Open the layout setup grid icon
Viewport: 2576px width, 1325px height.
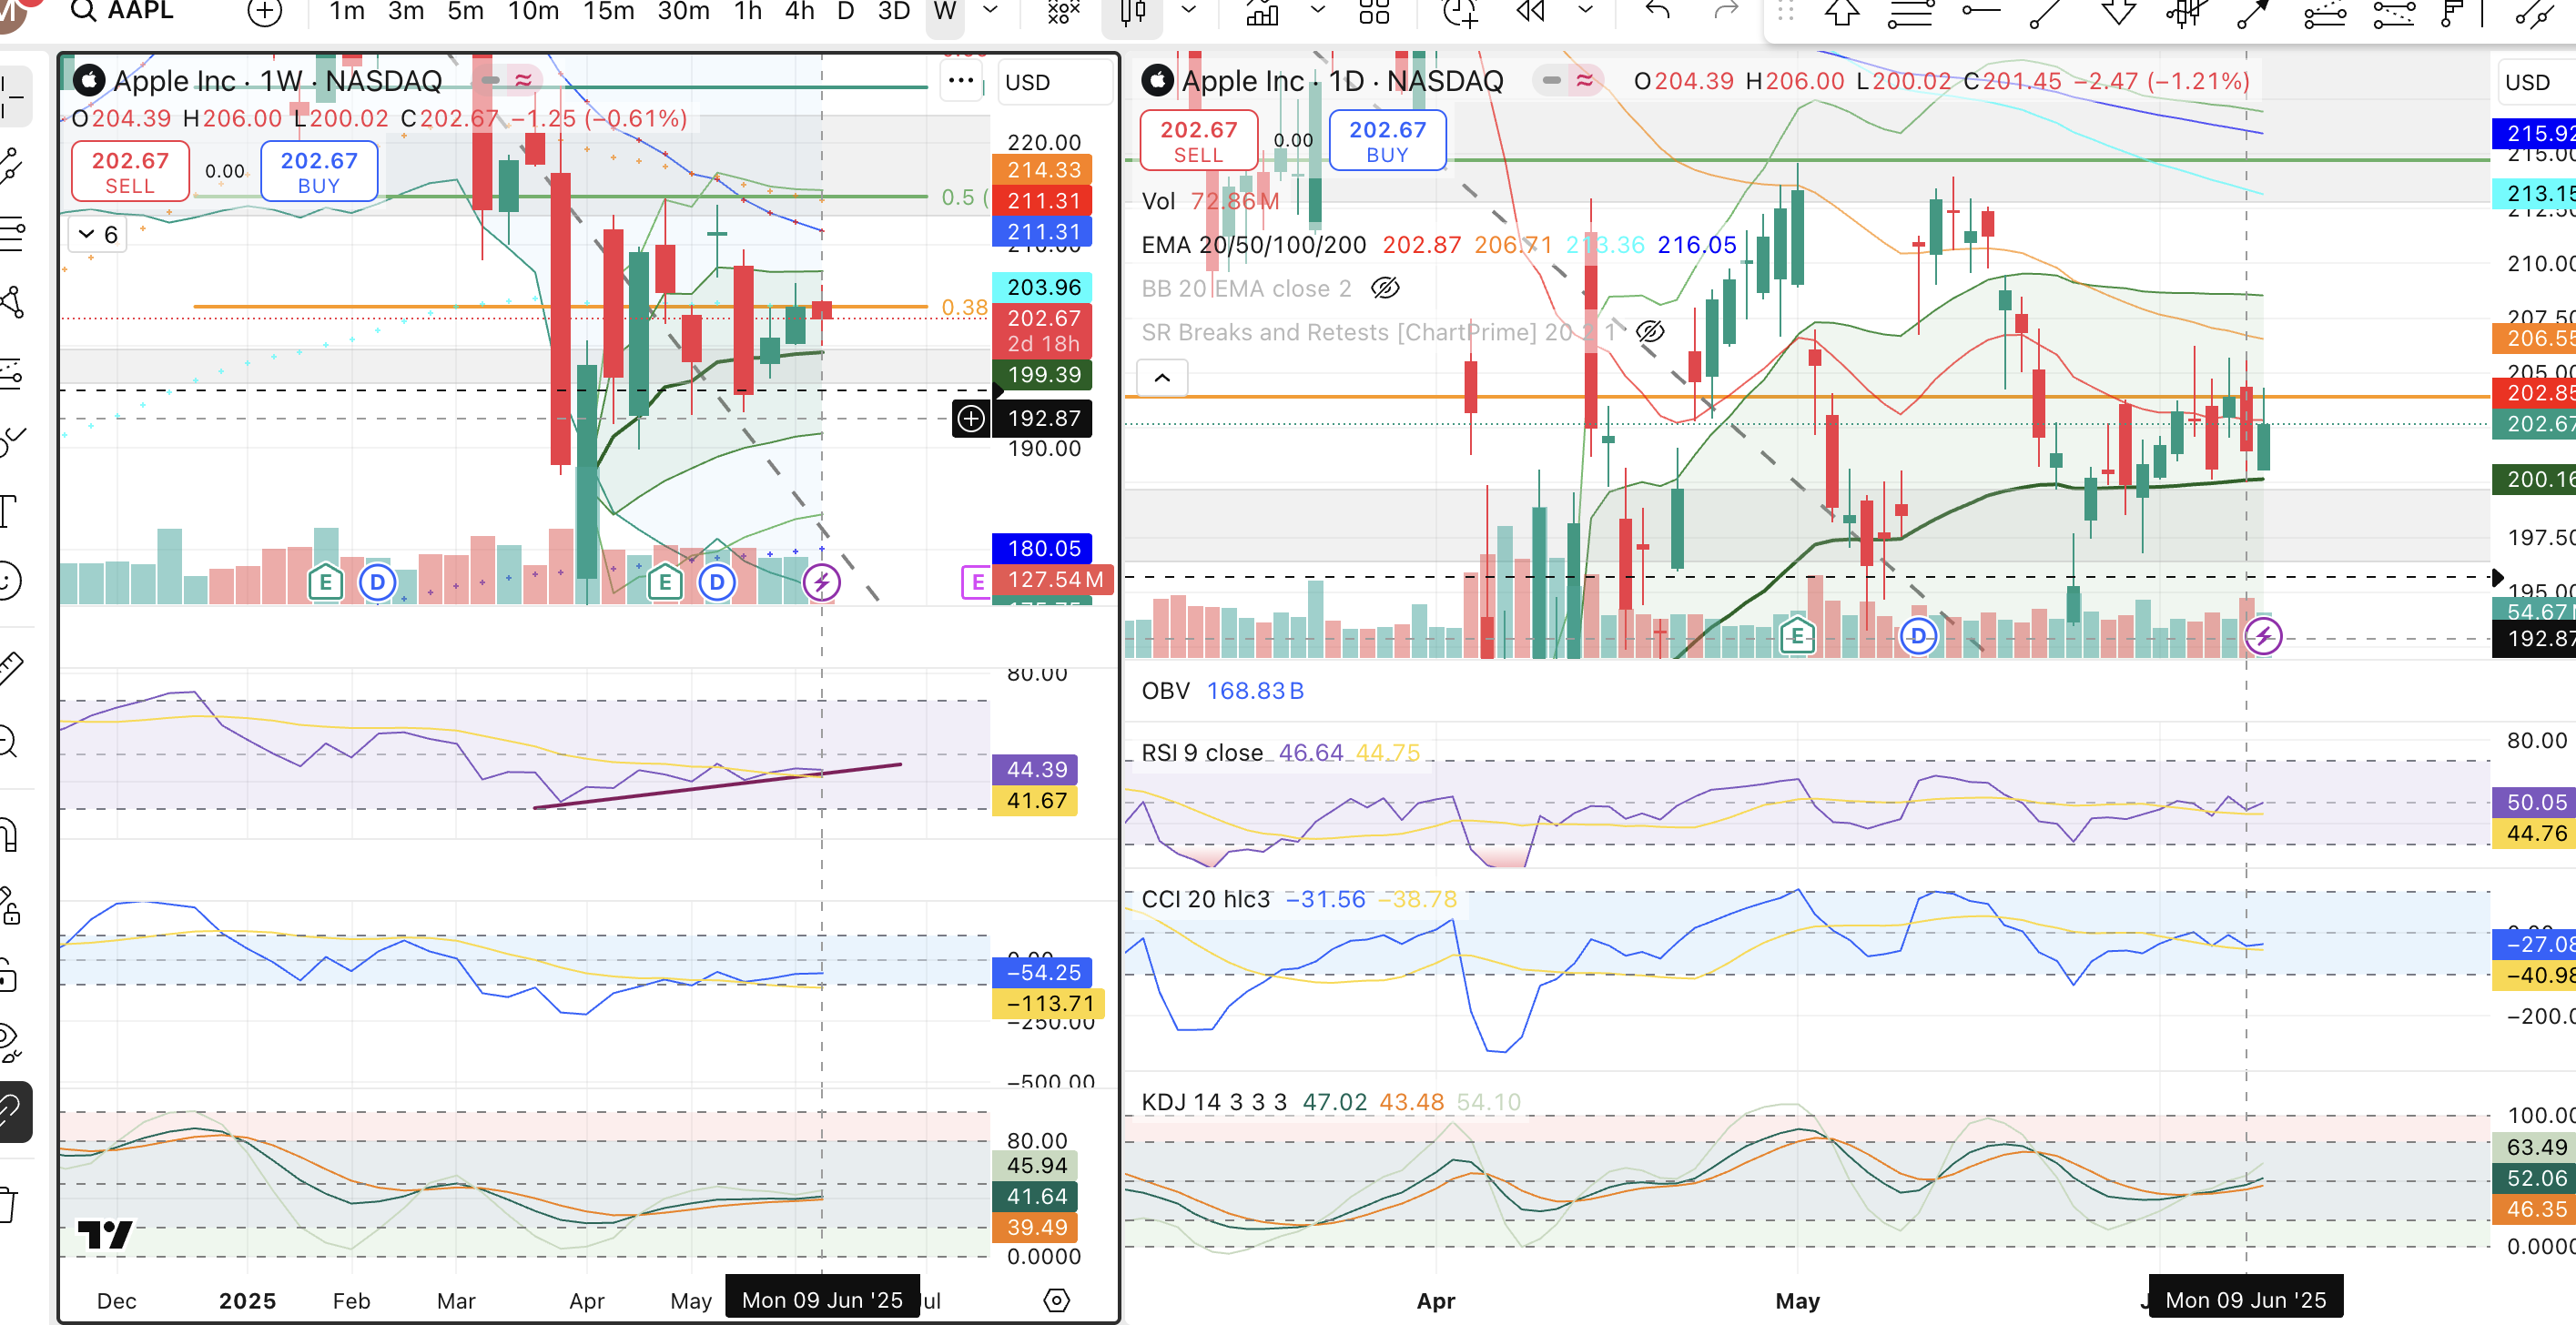1374,12
